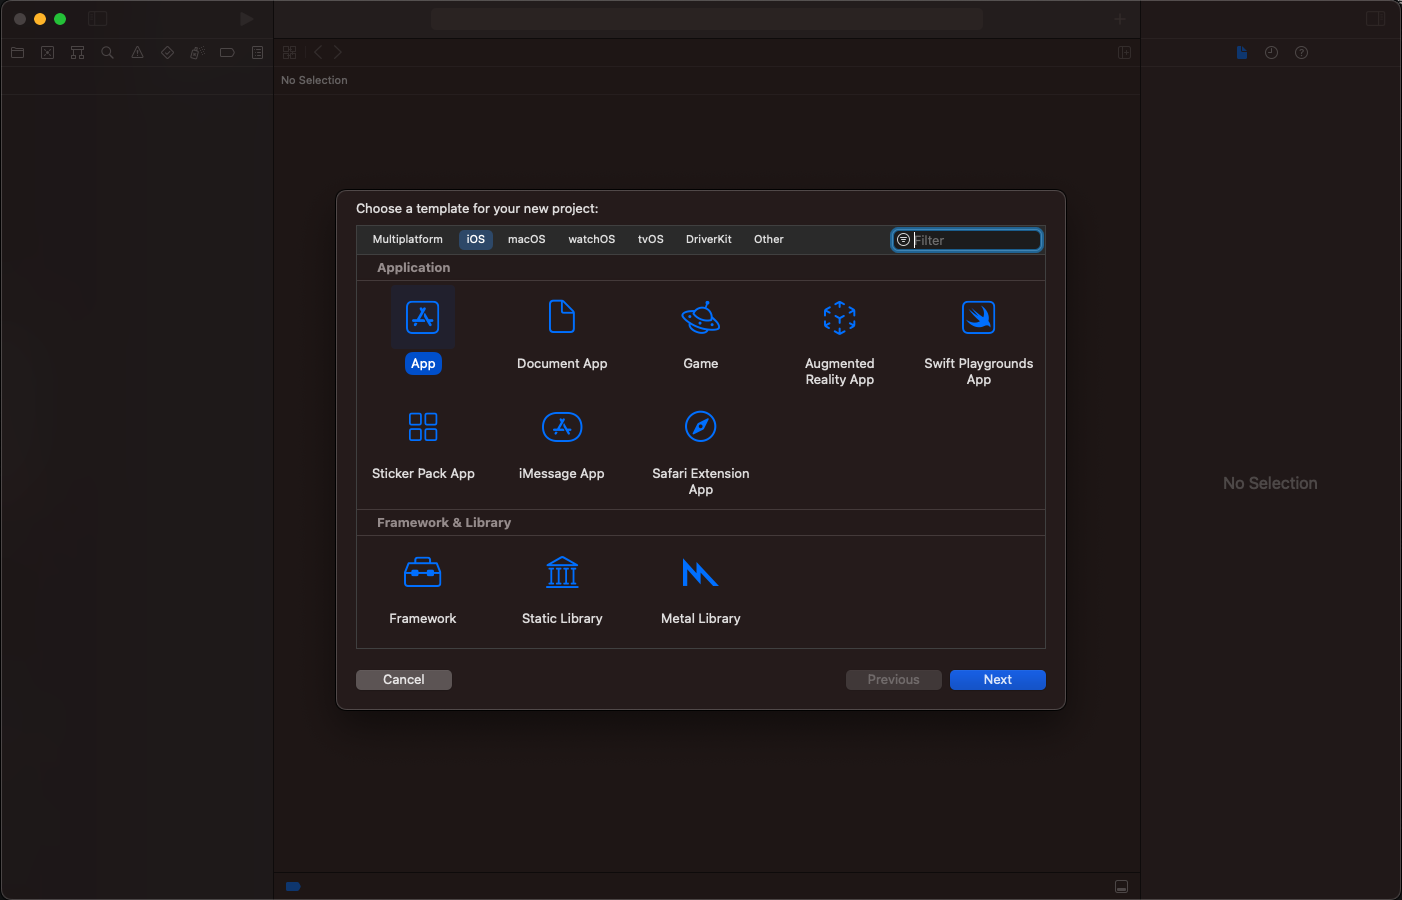The width and height of the screenshot is (1402, 900).
Task: Select the Swift Playgrounds App template
Action: pos(979,342)
